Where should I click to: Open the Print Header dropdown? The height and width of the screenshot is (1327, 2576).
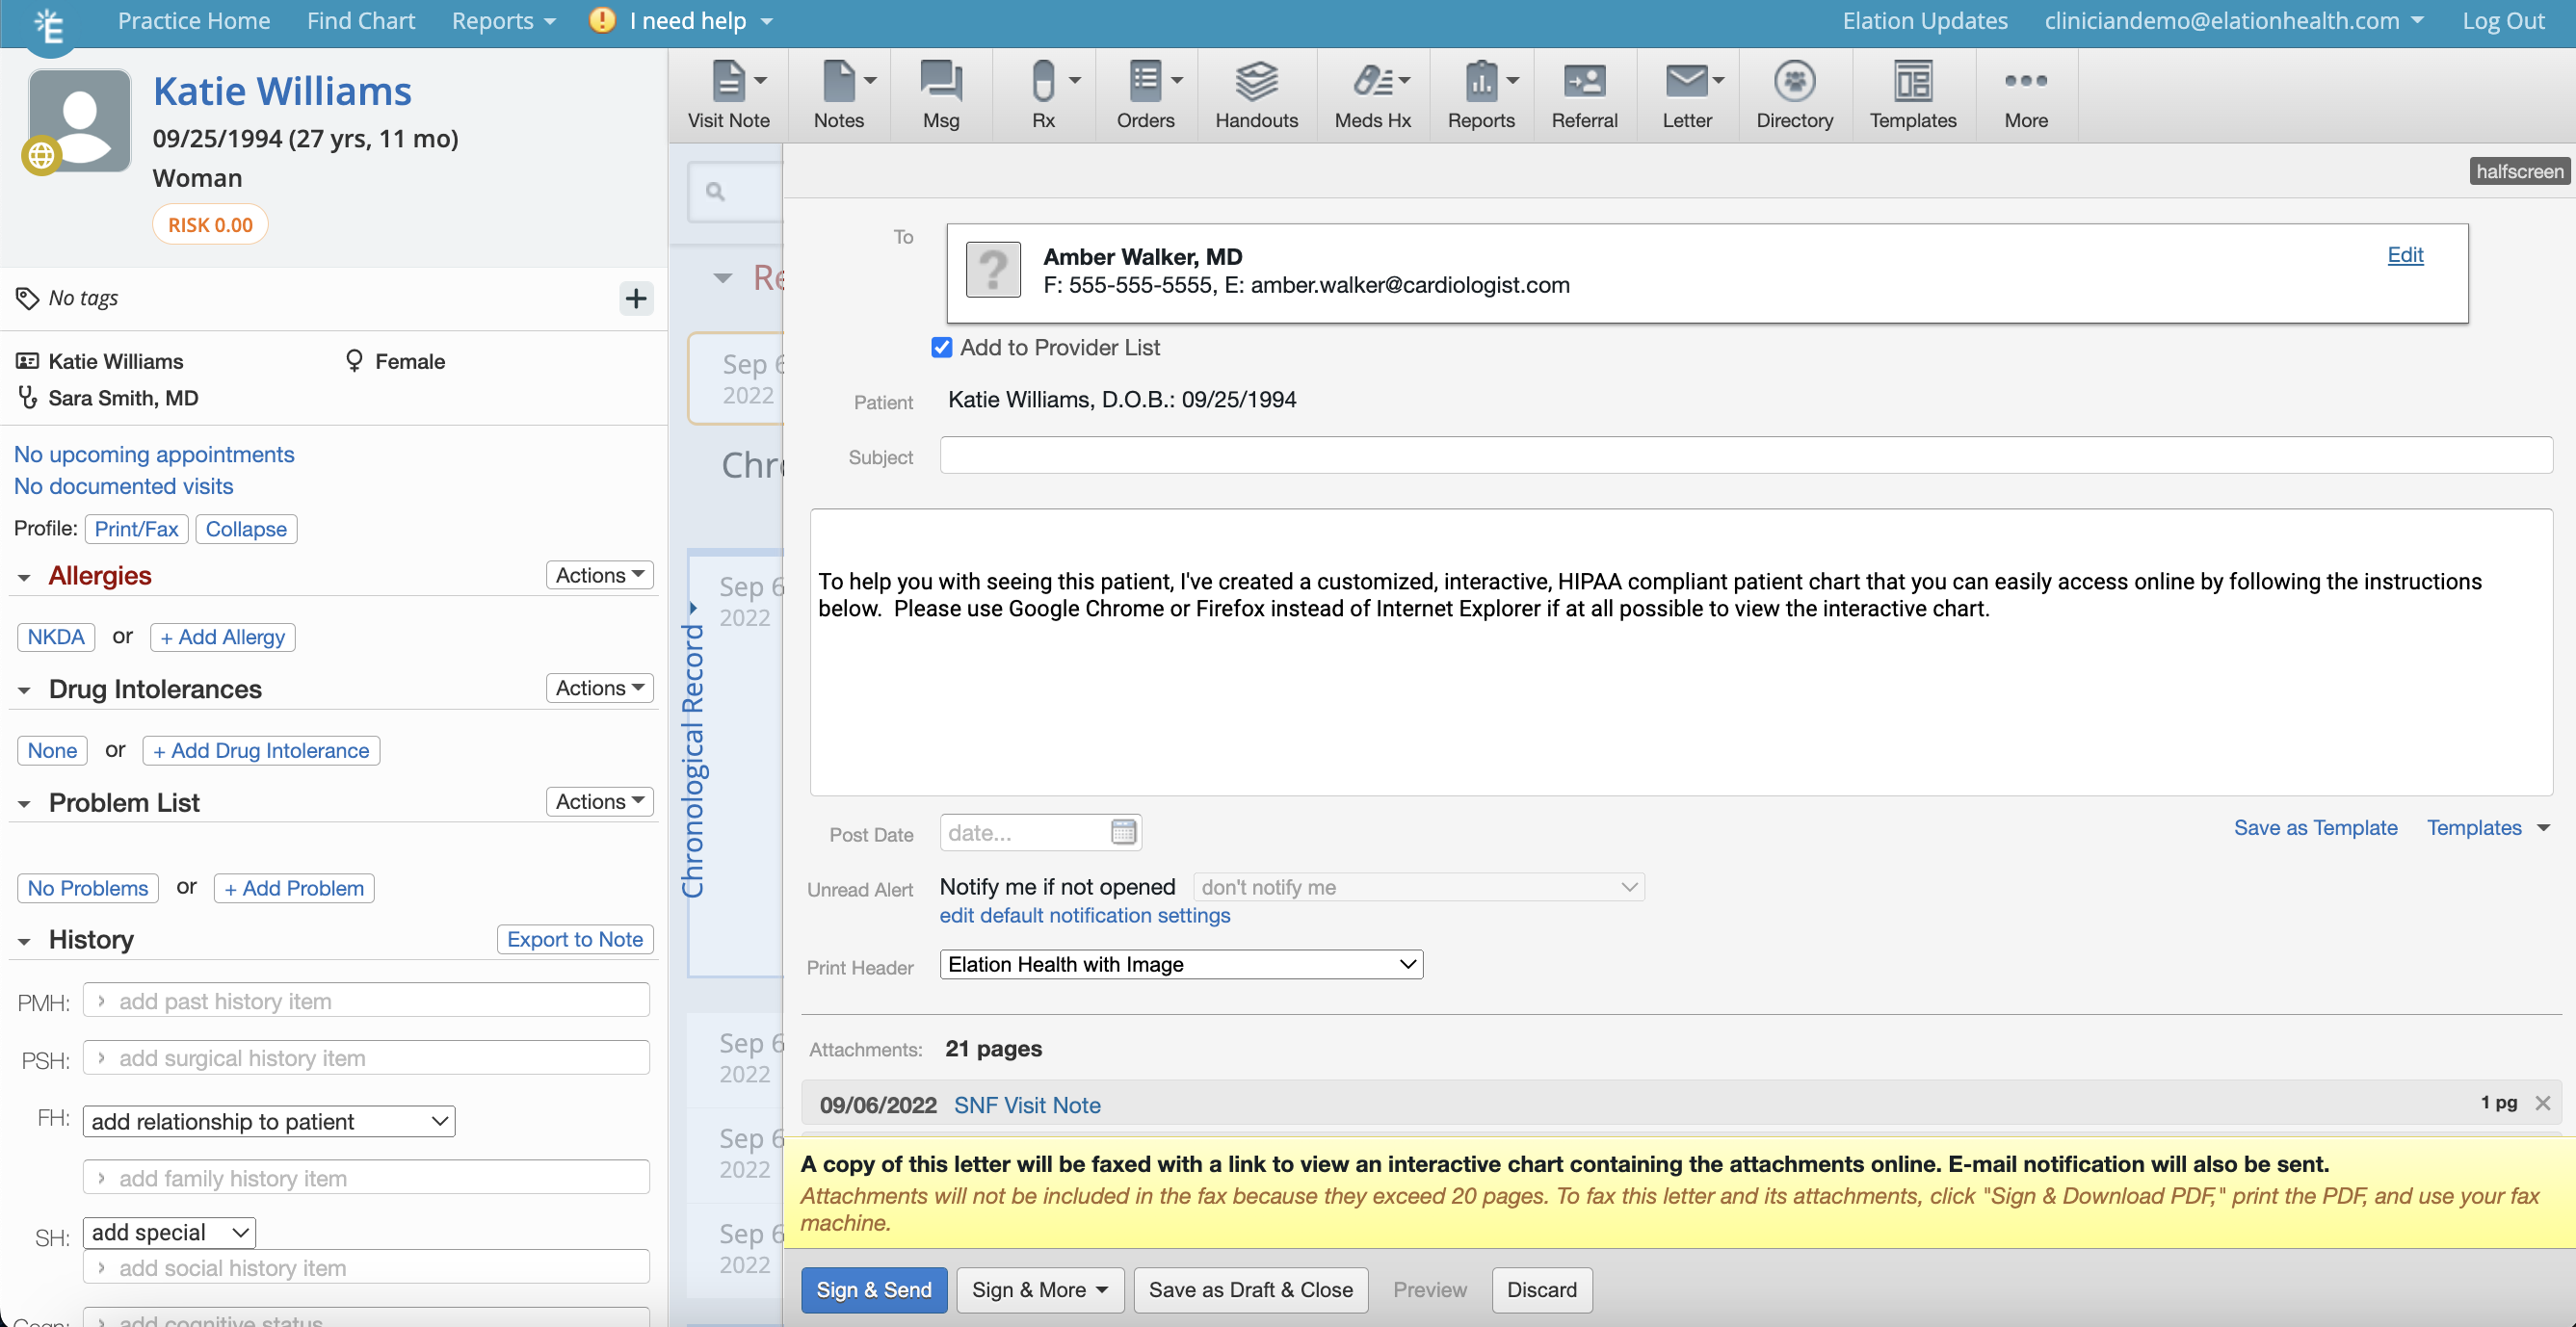1180,964
